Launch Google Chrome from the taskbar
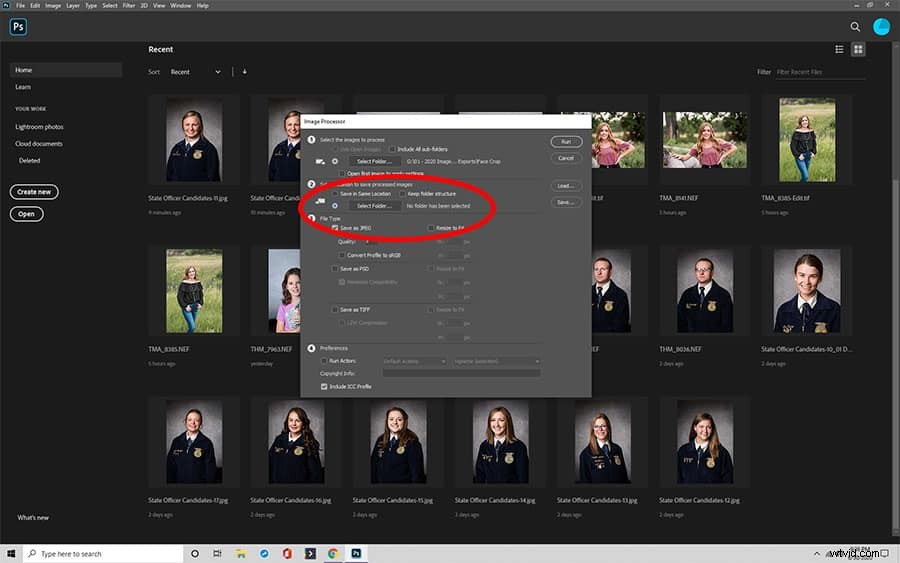The image size is (900, 563). click(x=333, y=554)
